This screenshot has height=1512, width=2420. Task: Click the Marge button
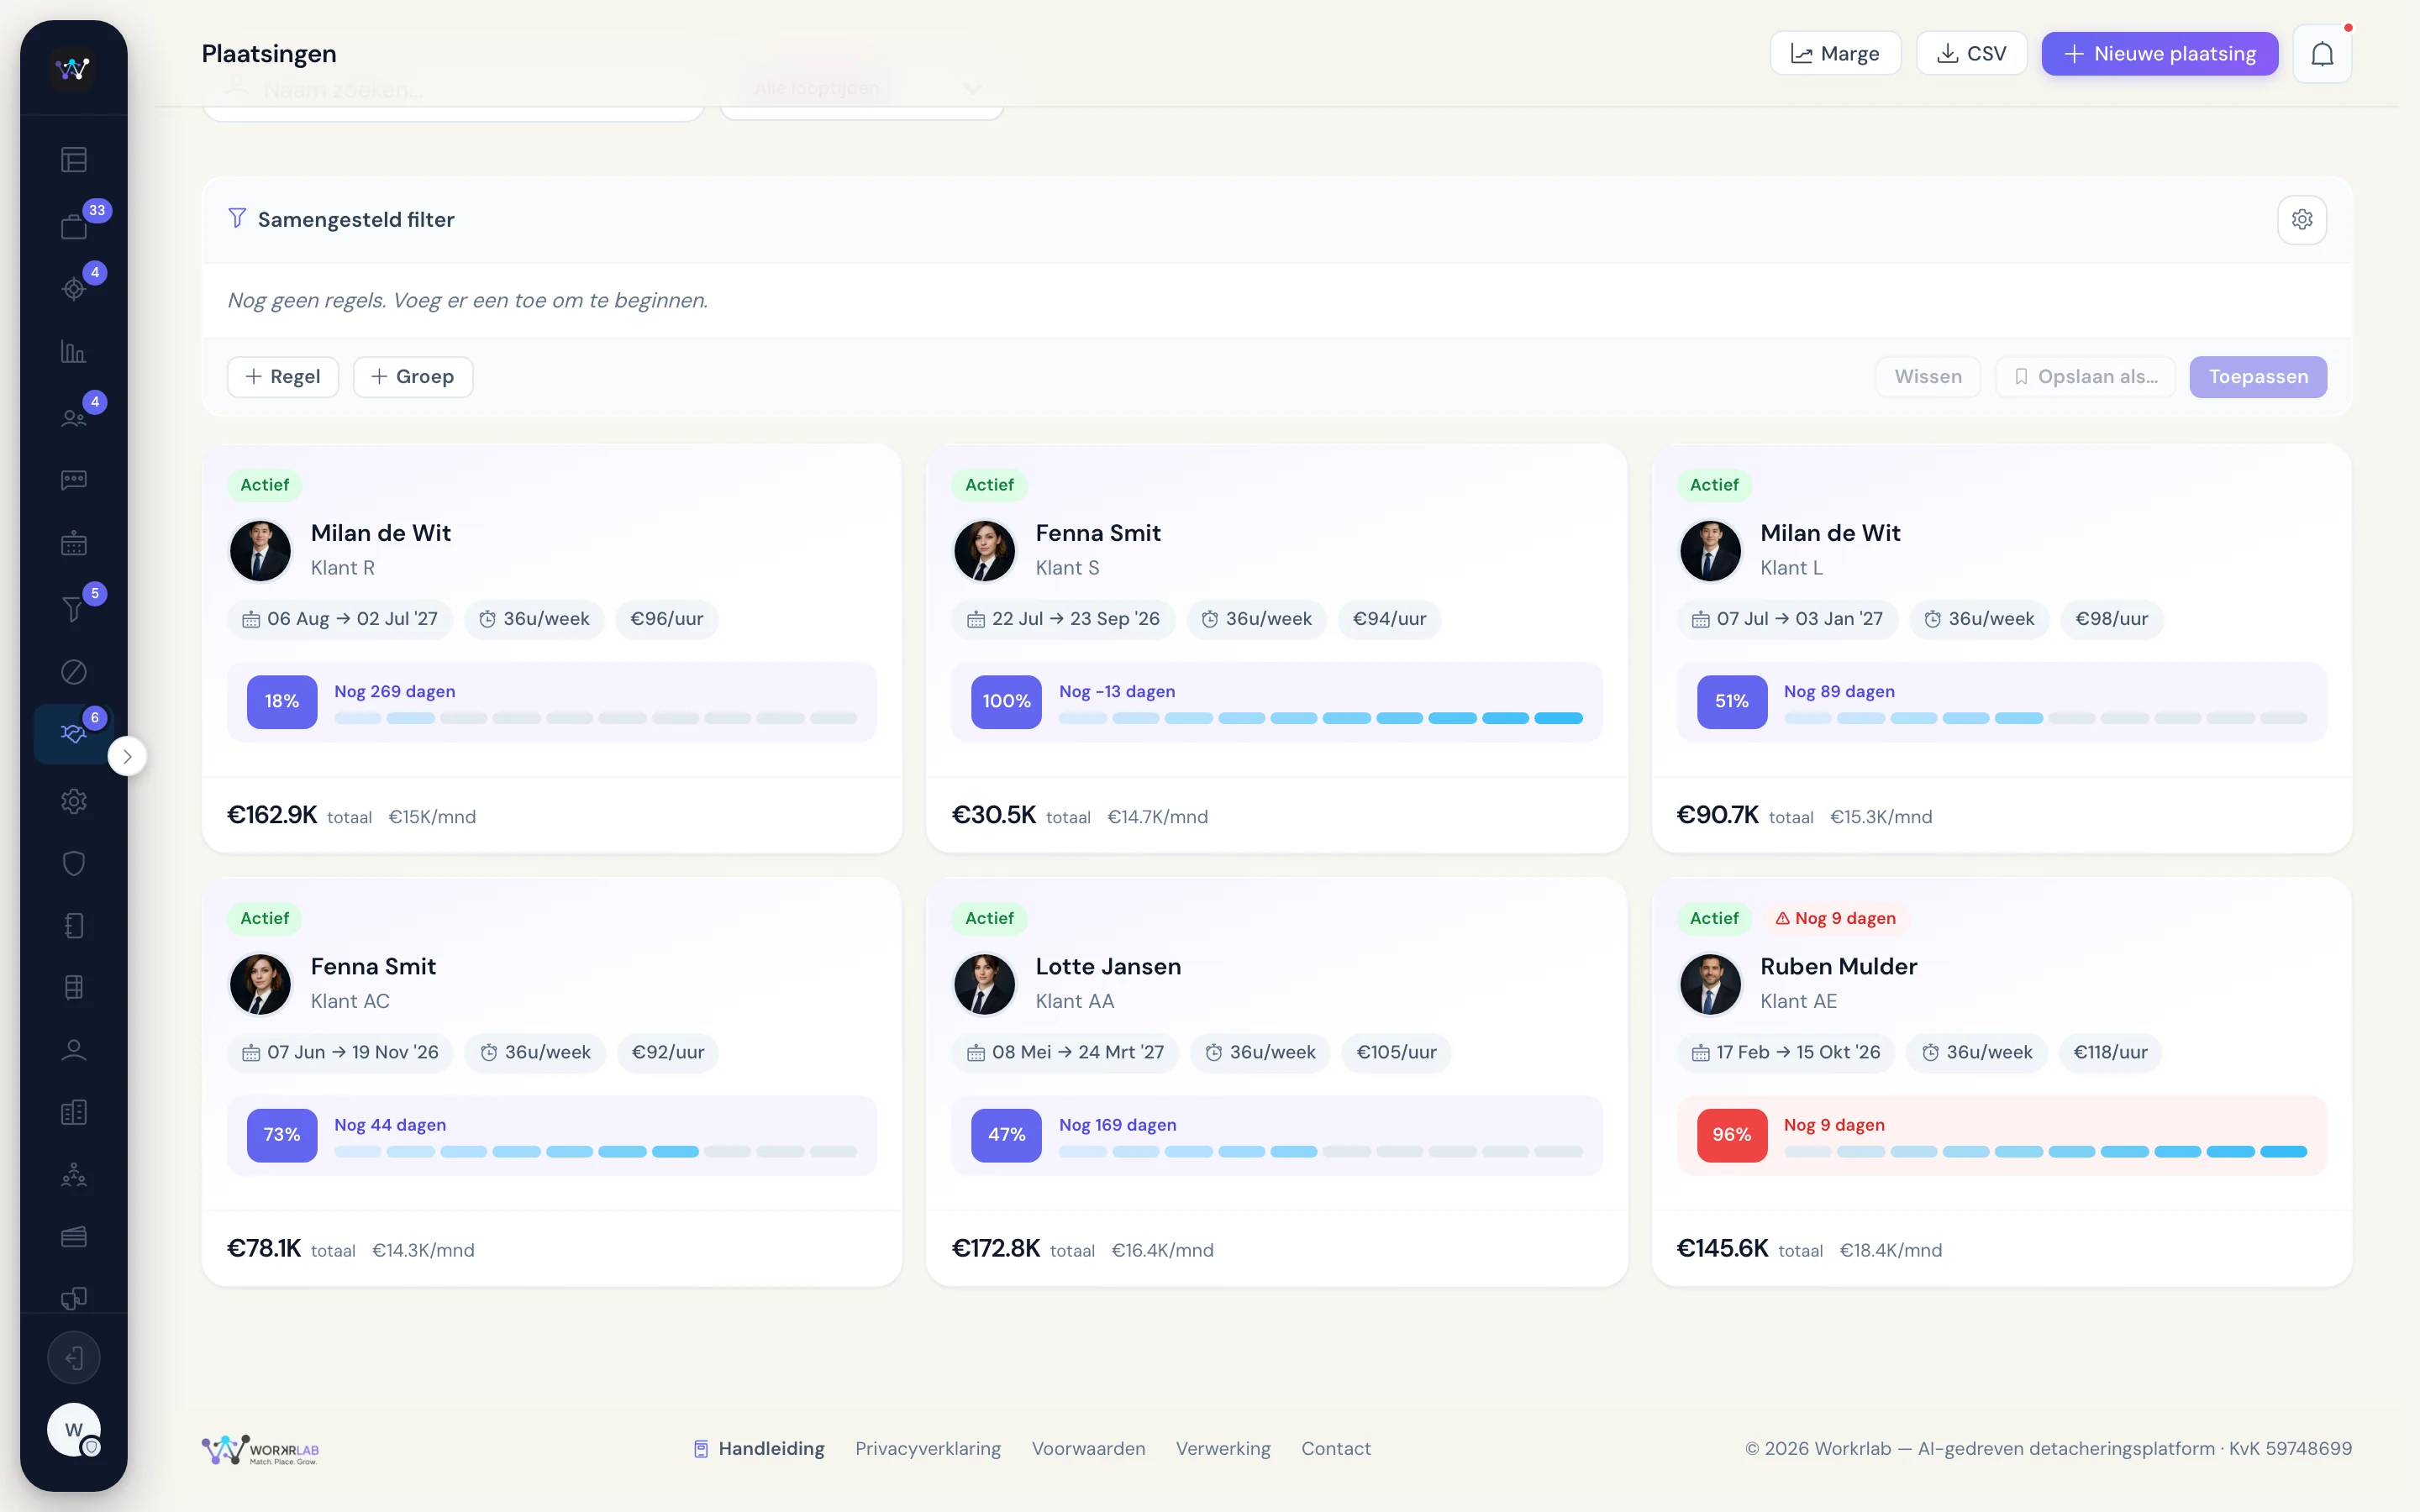[x=1835, y=54]
